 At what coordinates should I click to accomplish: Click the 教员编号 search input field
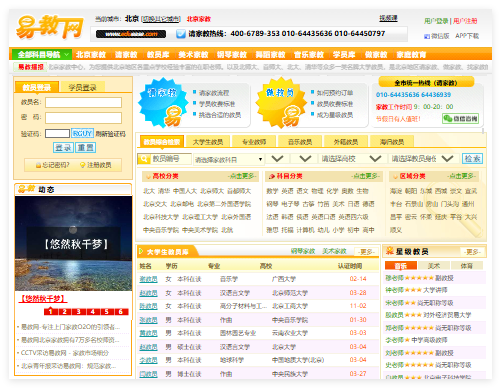171,159
